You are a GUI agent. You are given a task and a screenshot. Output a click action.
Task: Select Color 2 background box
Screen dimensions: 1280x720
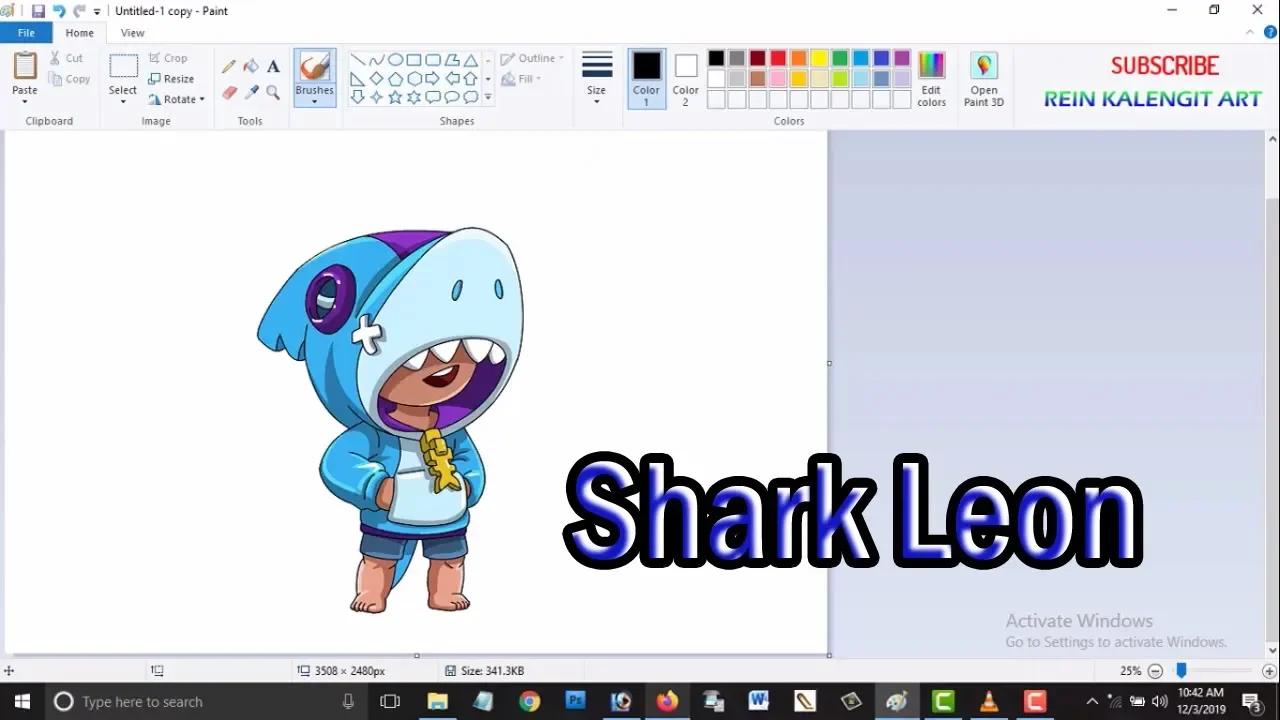click(685, 79)
